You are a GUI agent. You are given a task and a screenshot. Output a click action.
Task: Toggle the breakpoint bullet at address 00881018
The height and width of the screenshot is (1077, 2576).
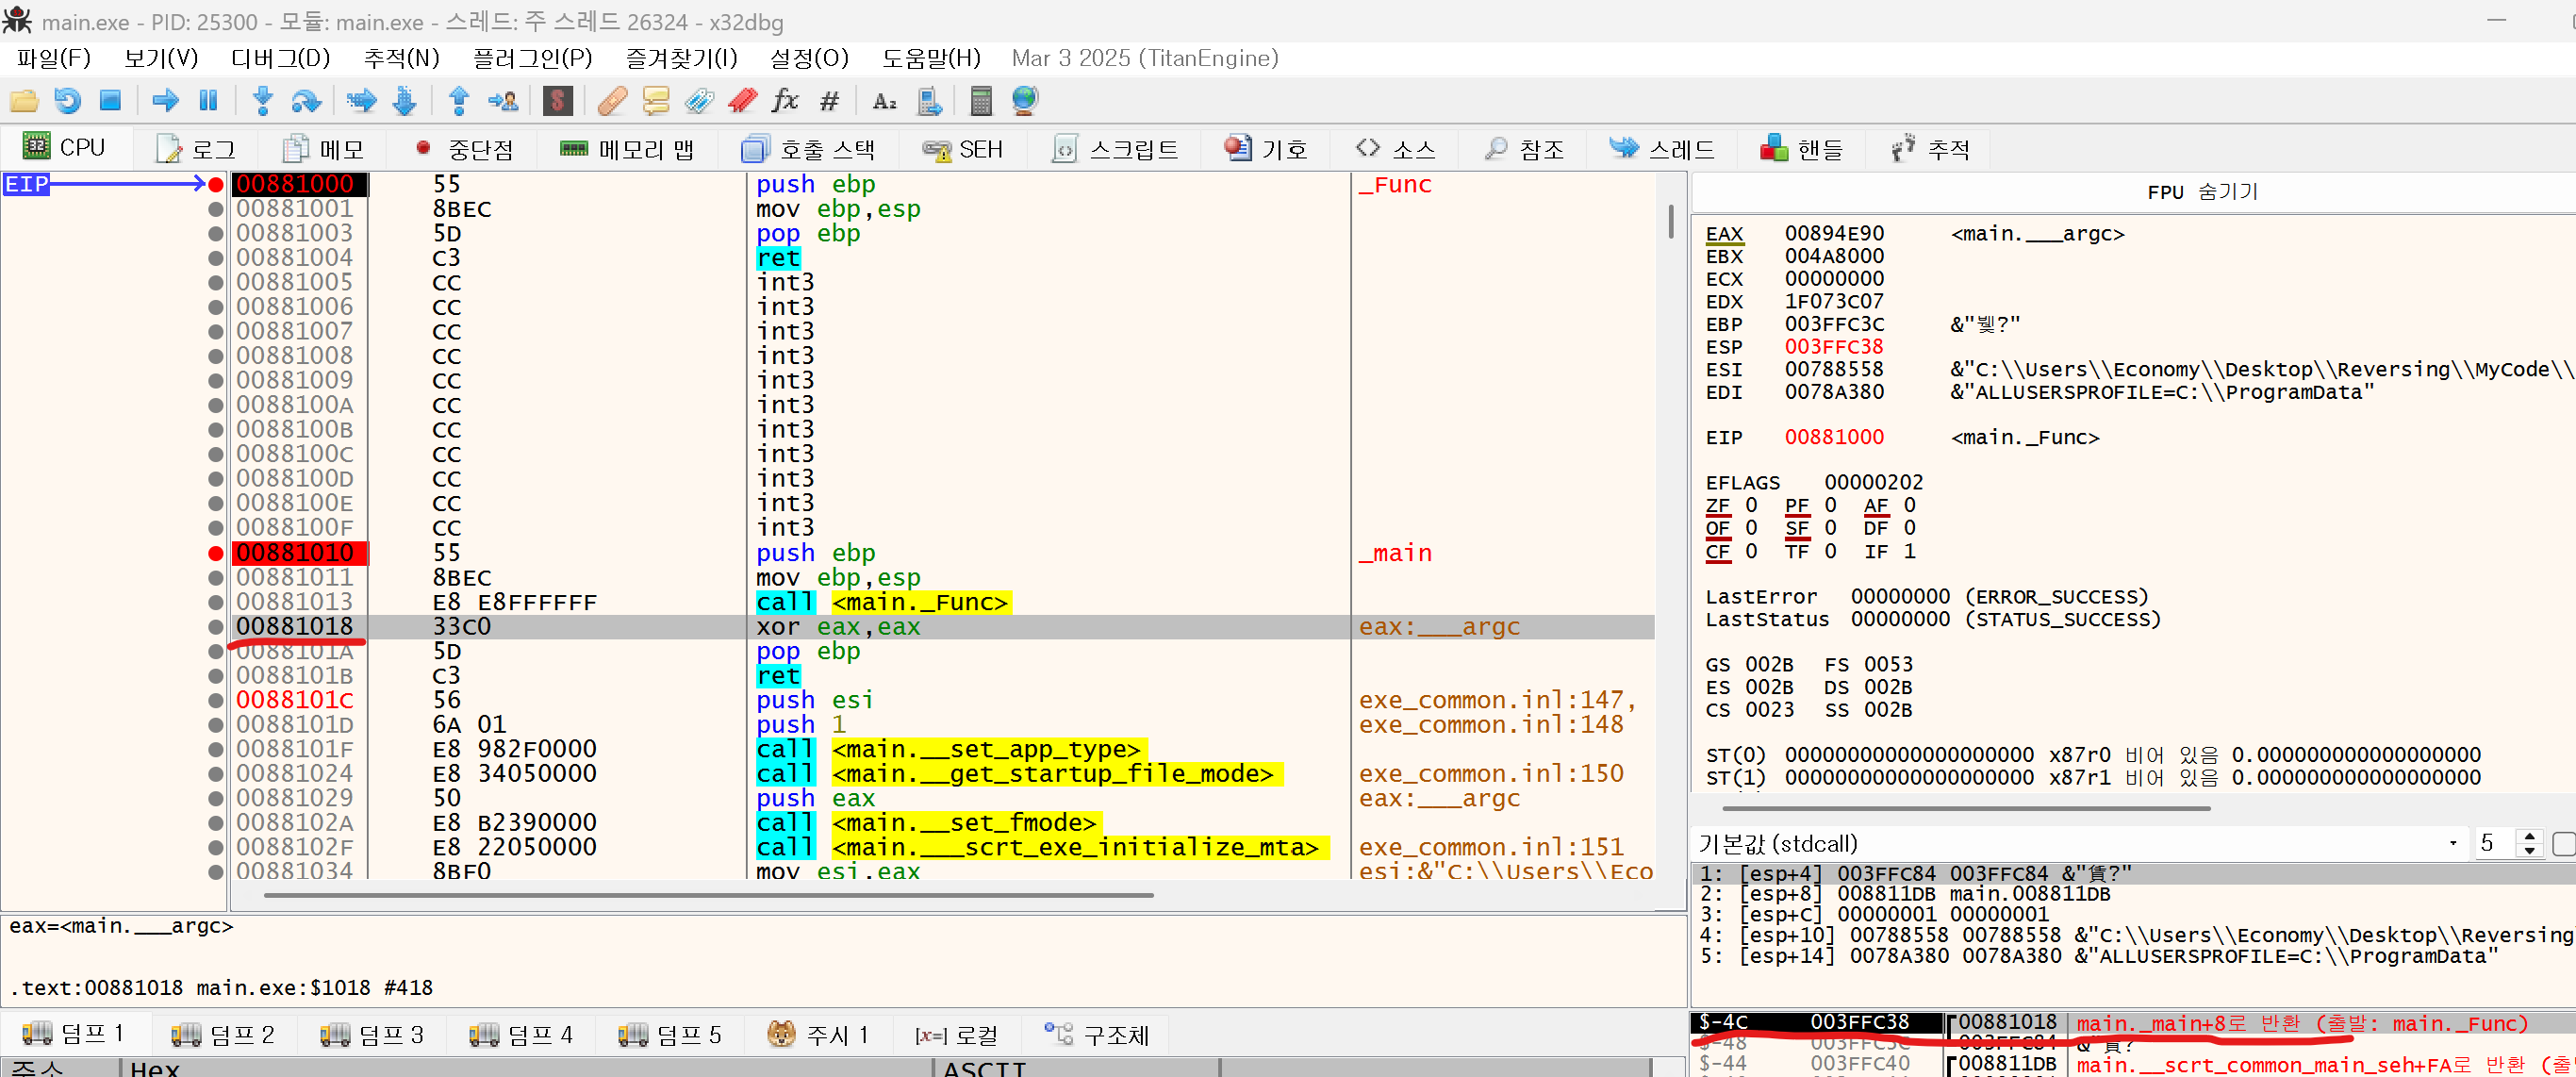pyautogui.click(x=216, y=627)
